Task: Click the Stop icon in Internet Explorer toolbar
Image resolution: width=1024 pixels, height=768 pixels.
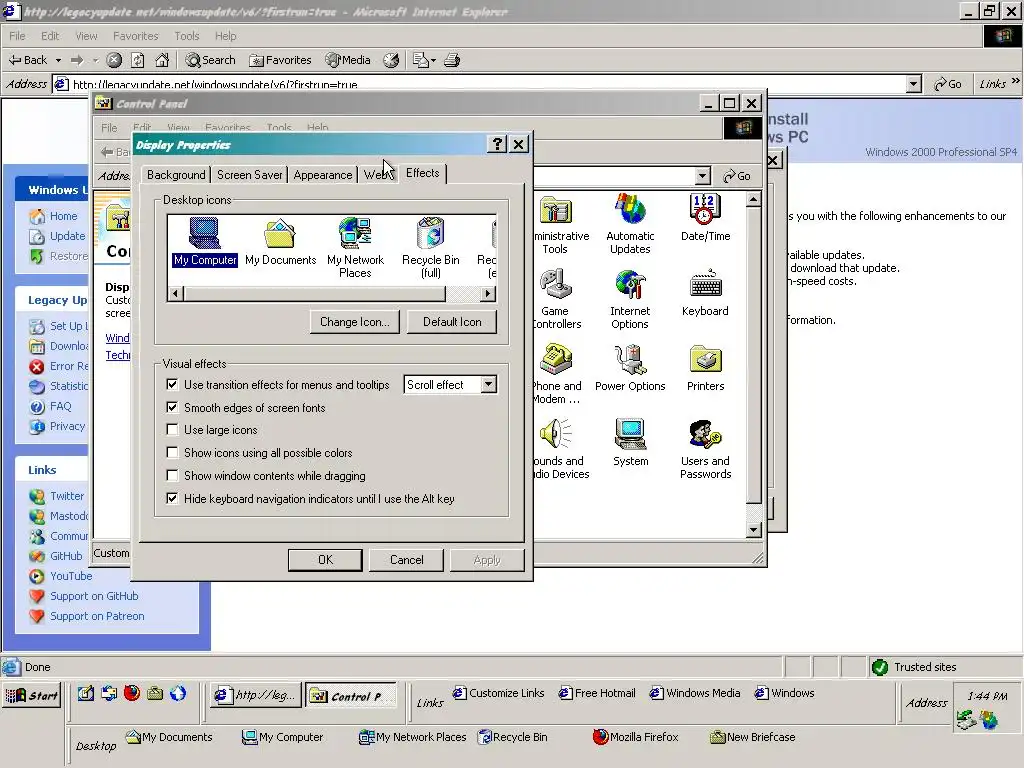Action: tap(114, 60)
